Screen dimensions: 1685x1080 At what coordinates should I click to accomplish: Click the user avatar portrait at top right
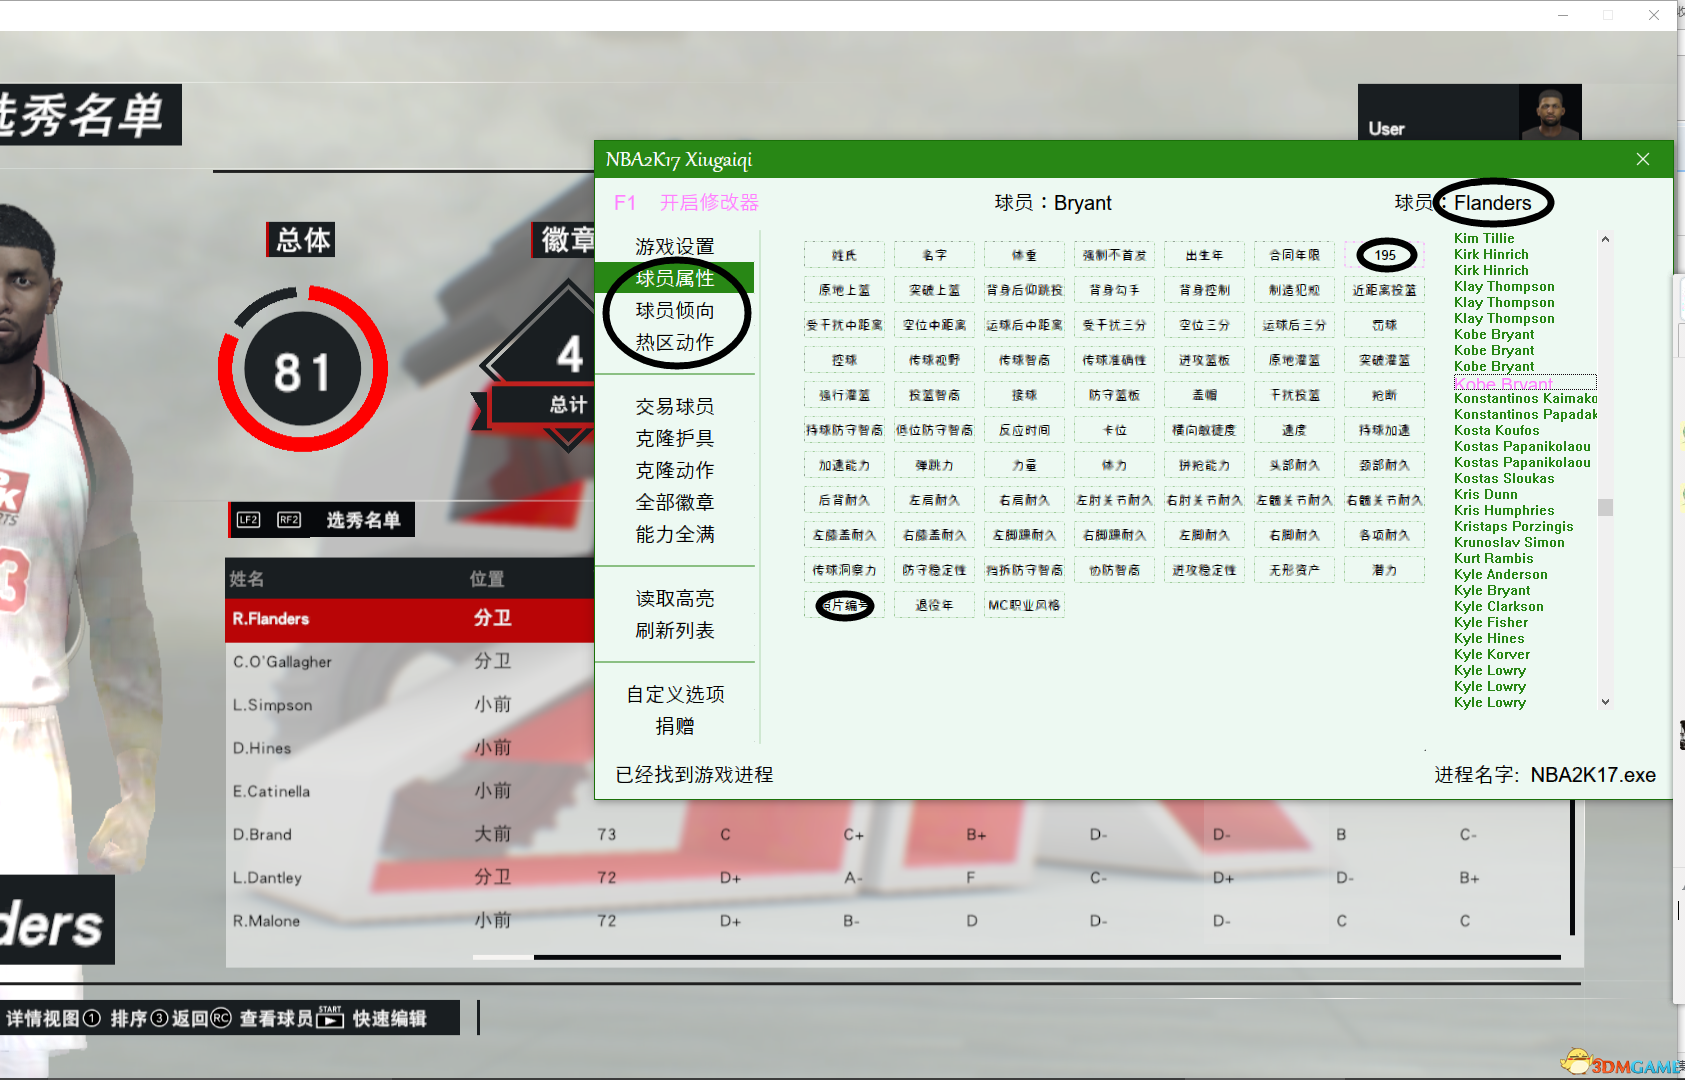click(1550, 112)
